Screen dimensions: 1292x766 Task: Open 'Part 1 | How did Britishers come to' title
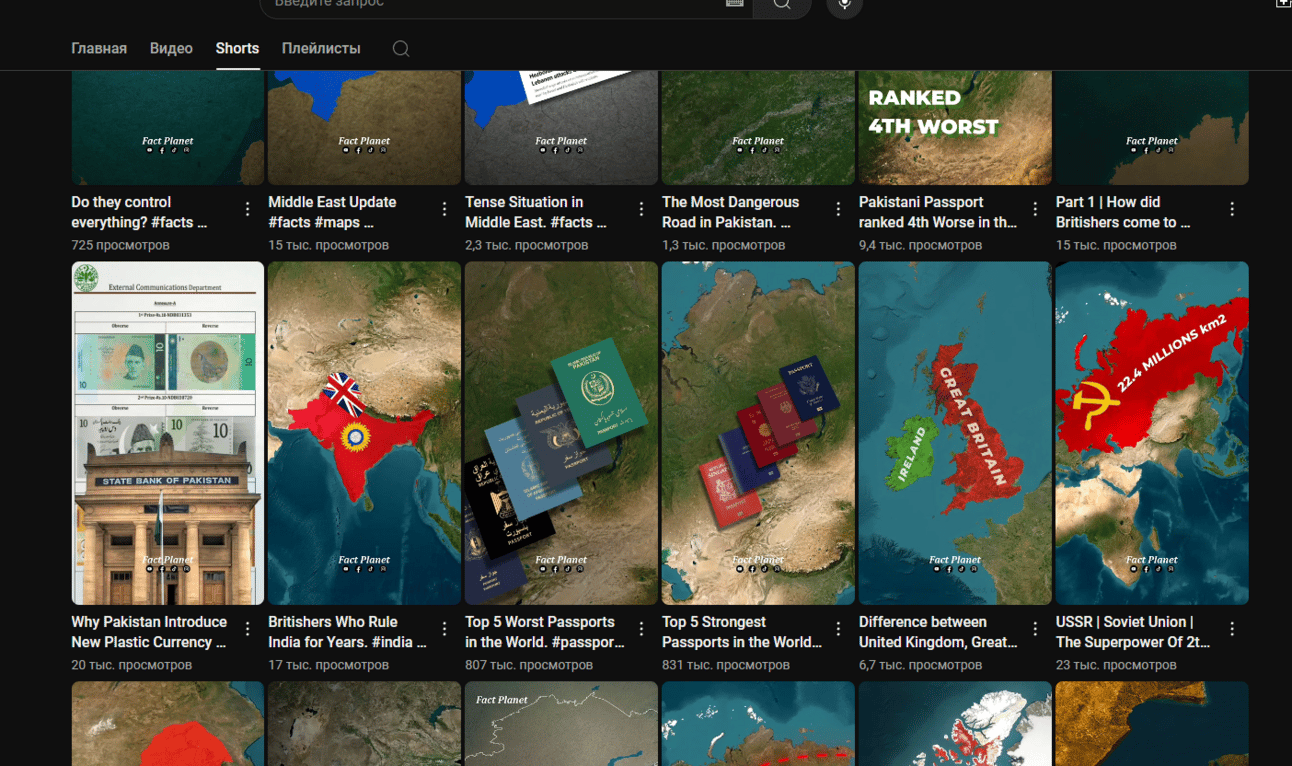[x=1123, y=212]
